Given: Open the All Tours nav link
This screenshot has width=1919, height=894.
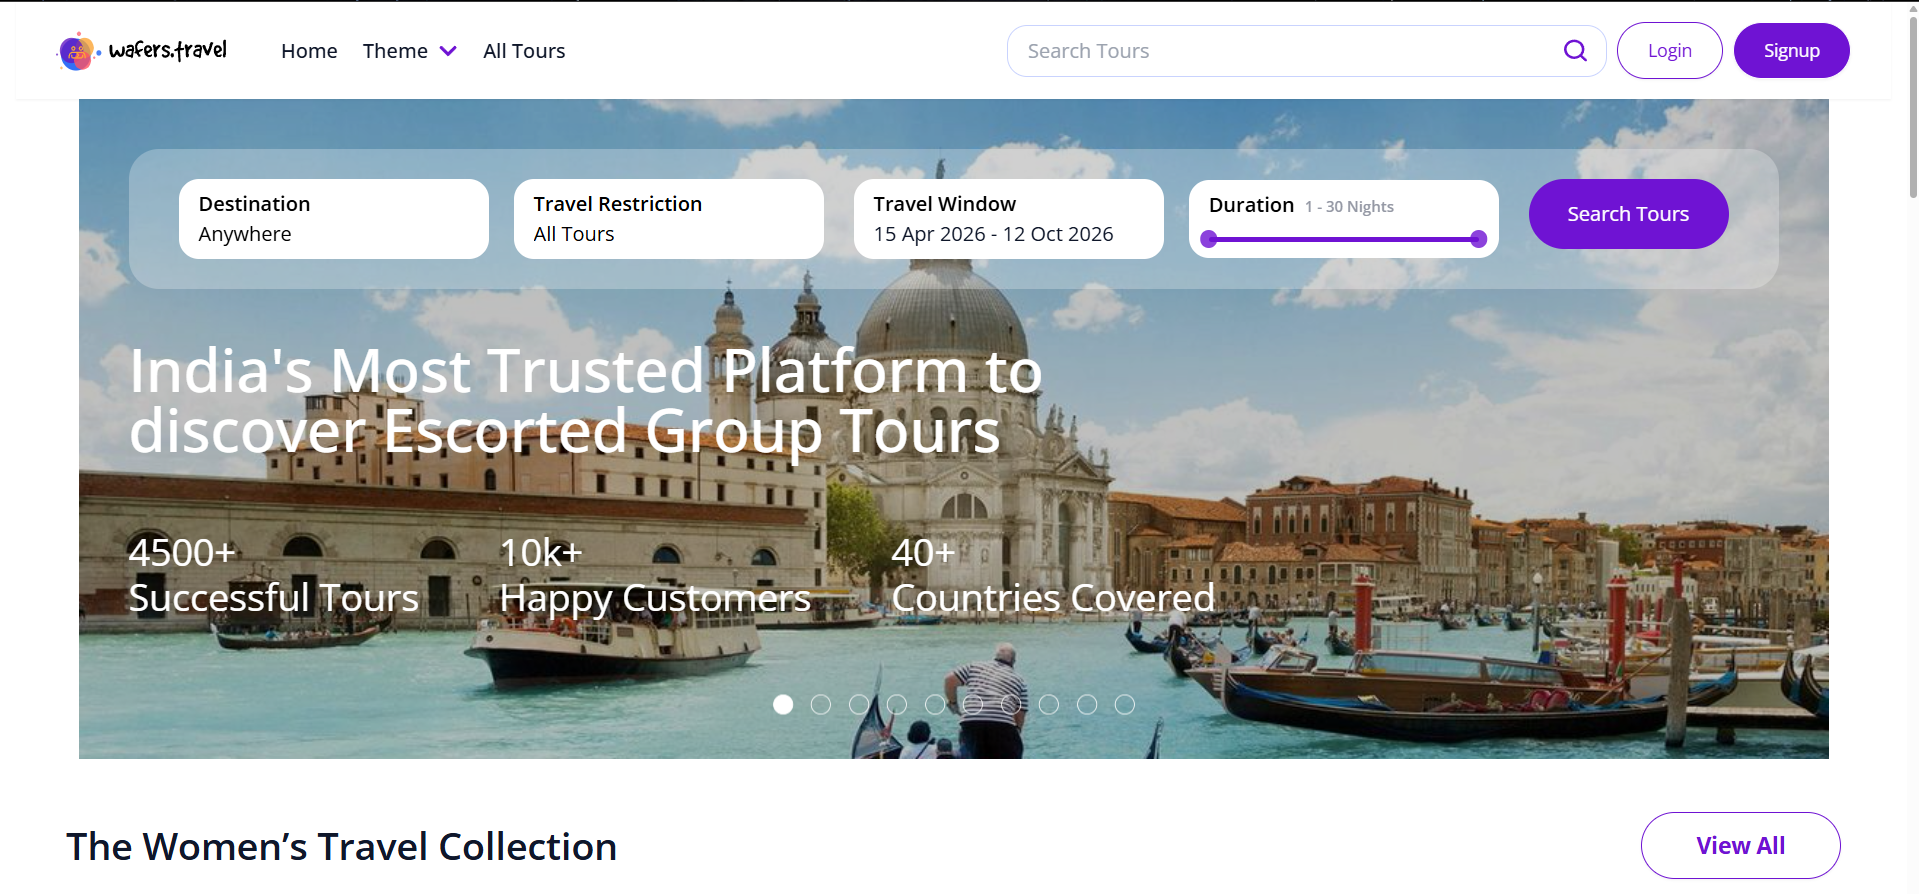Looking at the screenshot, I should tap(524, 51).
